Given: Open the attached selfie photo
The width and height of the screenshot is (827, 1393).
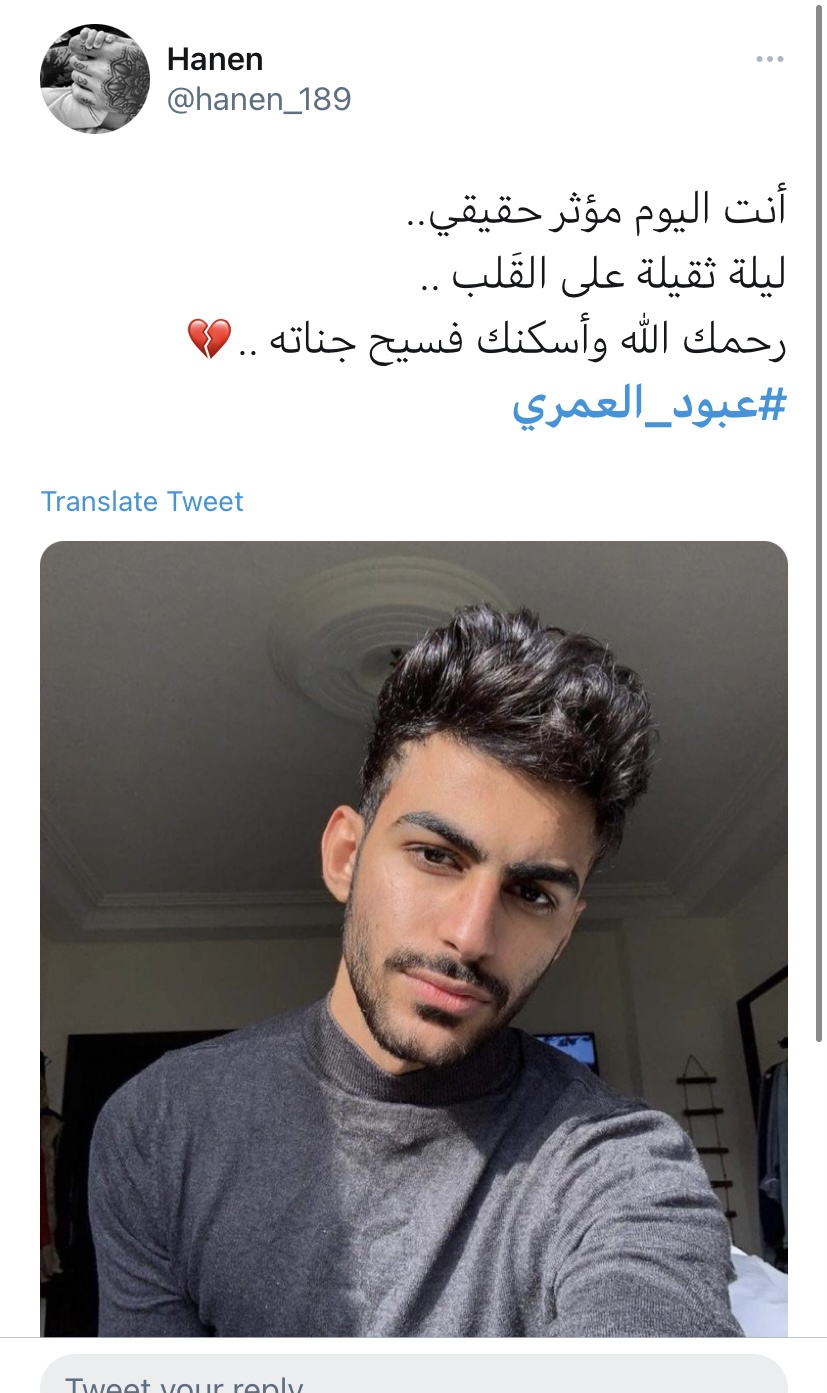Looking at the screenshot, I should [x=414, y=939].
